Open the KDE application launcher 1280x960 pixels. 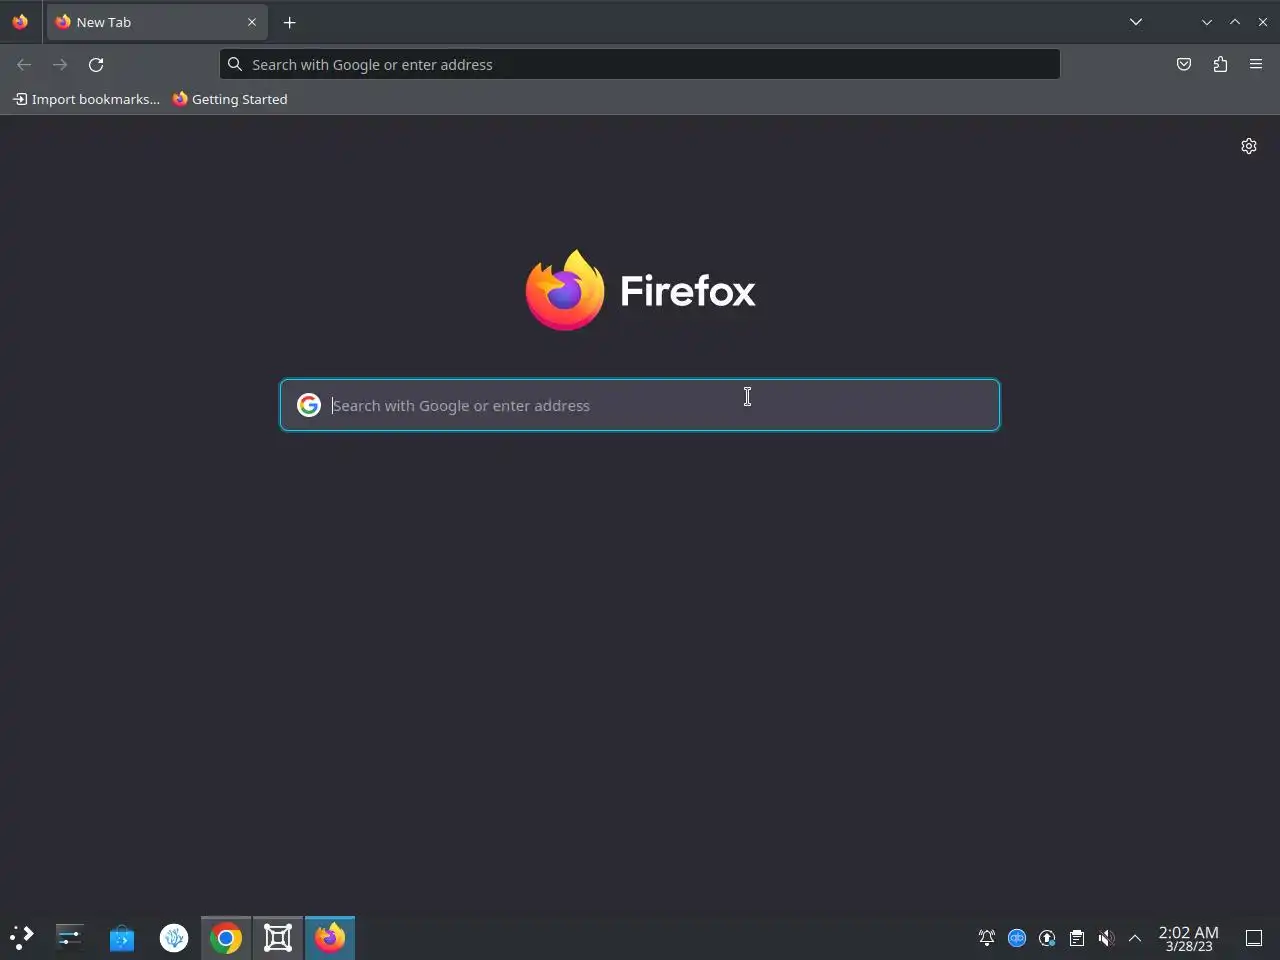pyautogui.click(x=22, y=937)
